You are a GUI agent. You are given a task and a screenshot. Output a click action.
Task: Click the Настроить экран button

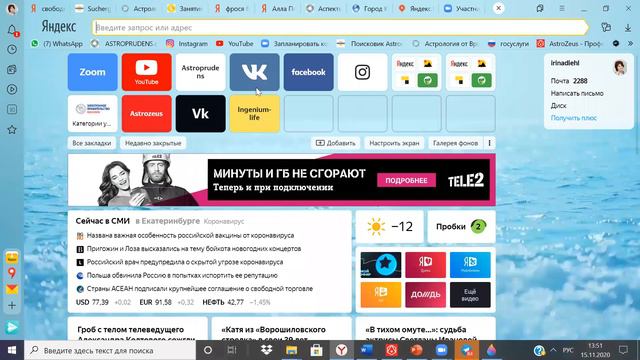394,143
